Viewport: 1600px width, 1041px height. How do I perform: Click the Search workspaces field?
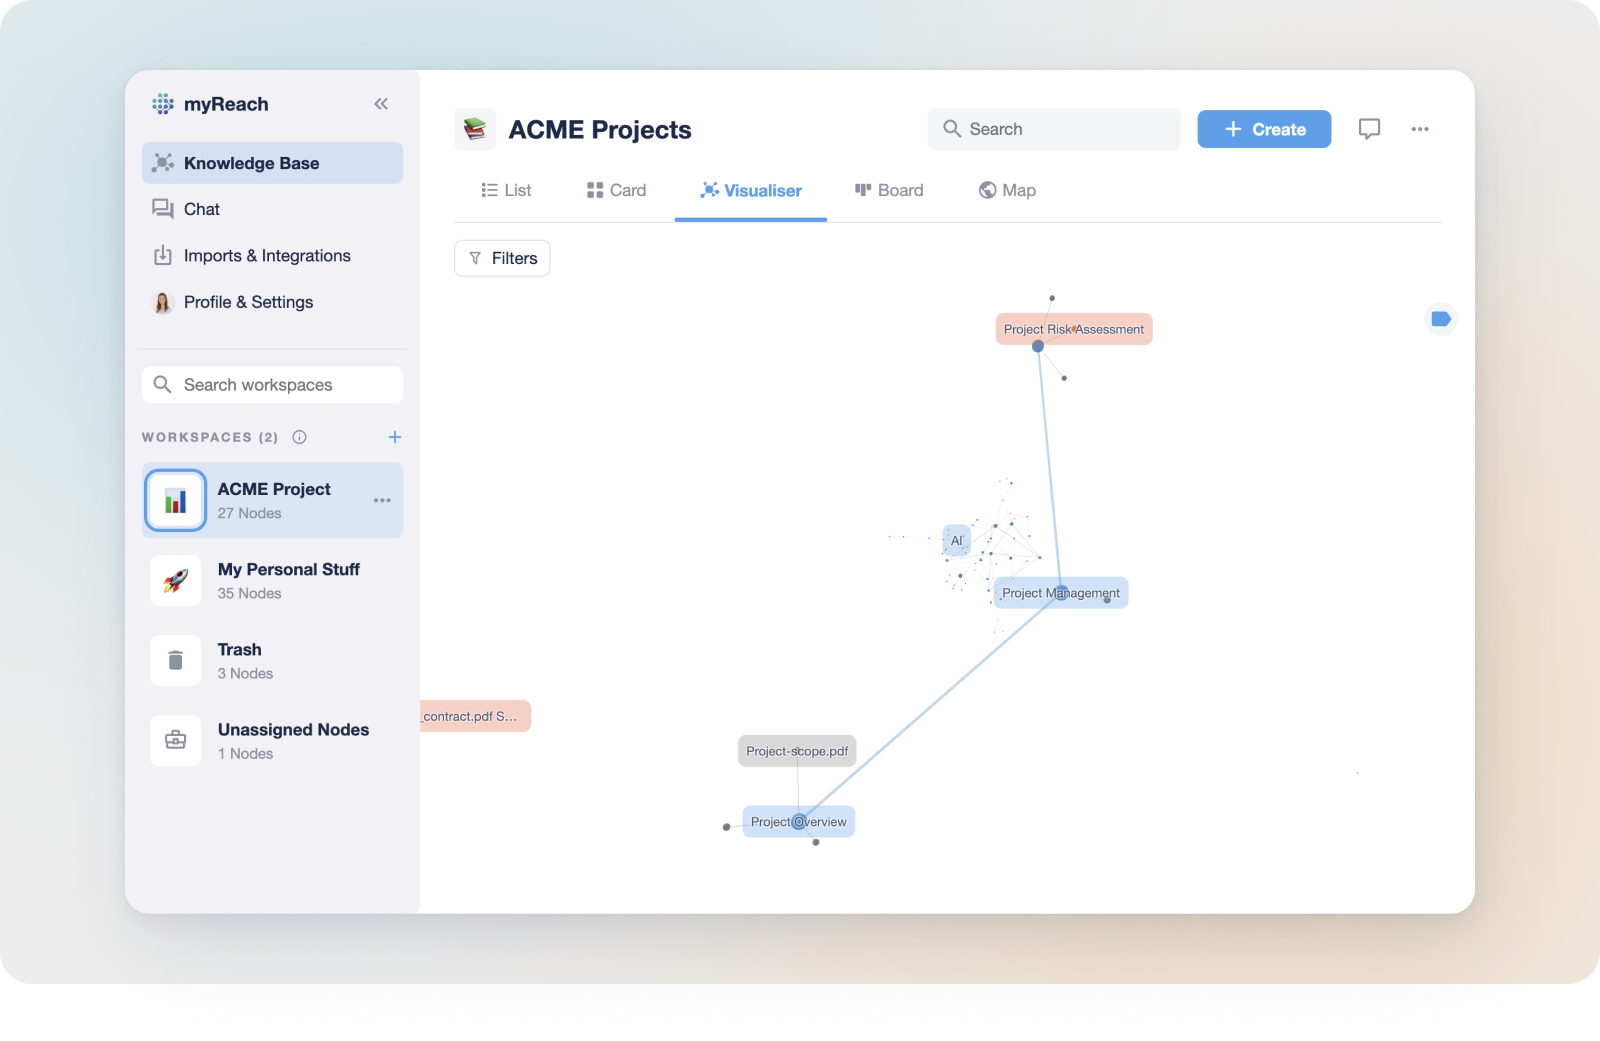(x=272, y=385)
